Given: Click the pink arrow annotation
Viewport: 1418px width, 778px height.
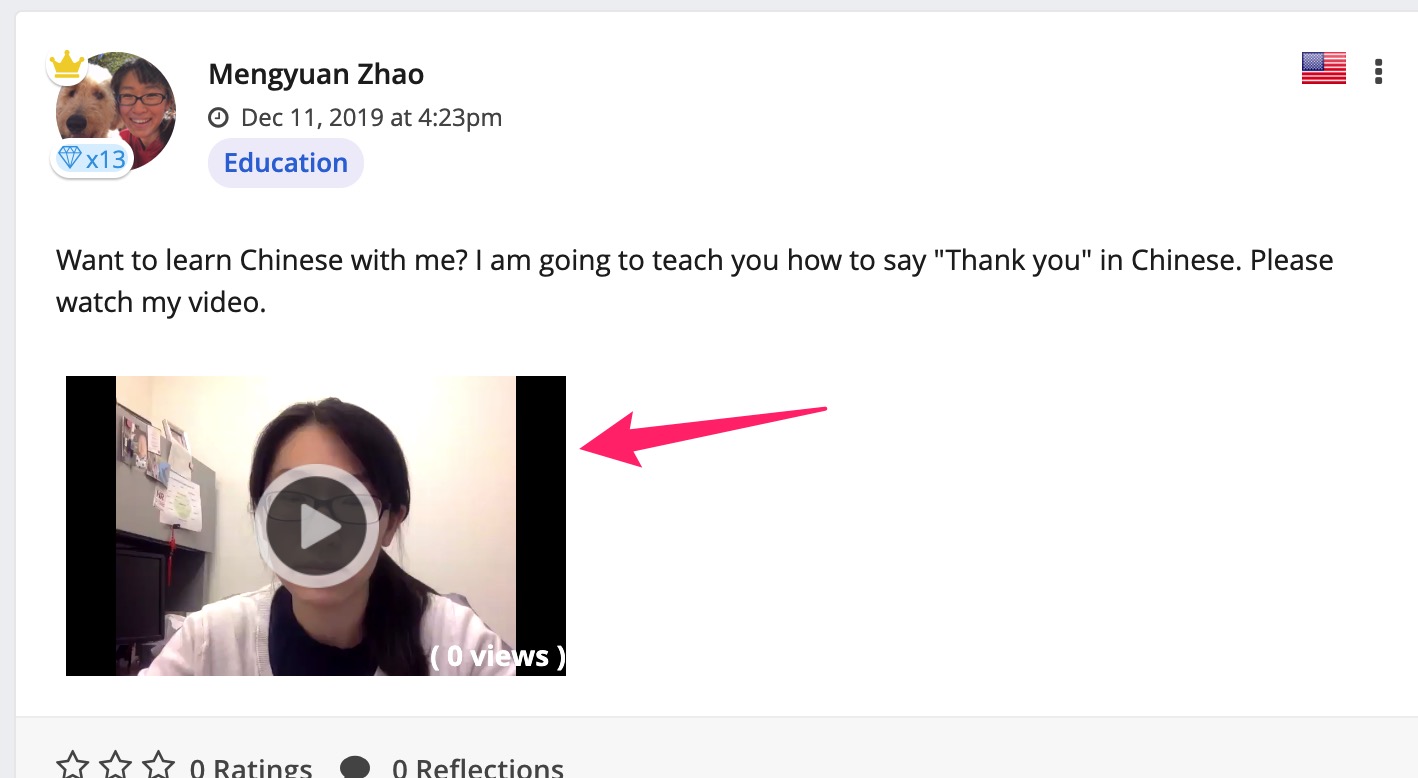Looking at the screenshot, I should 704,435.
